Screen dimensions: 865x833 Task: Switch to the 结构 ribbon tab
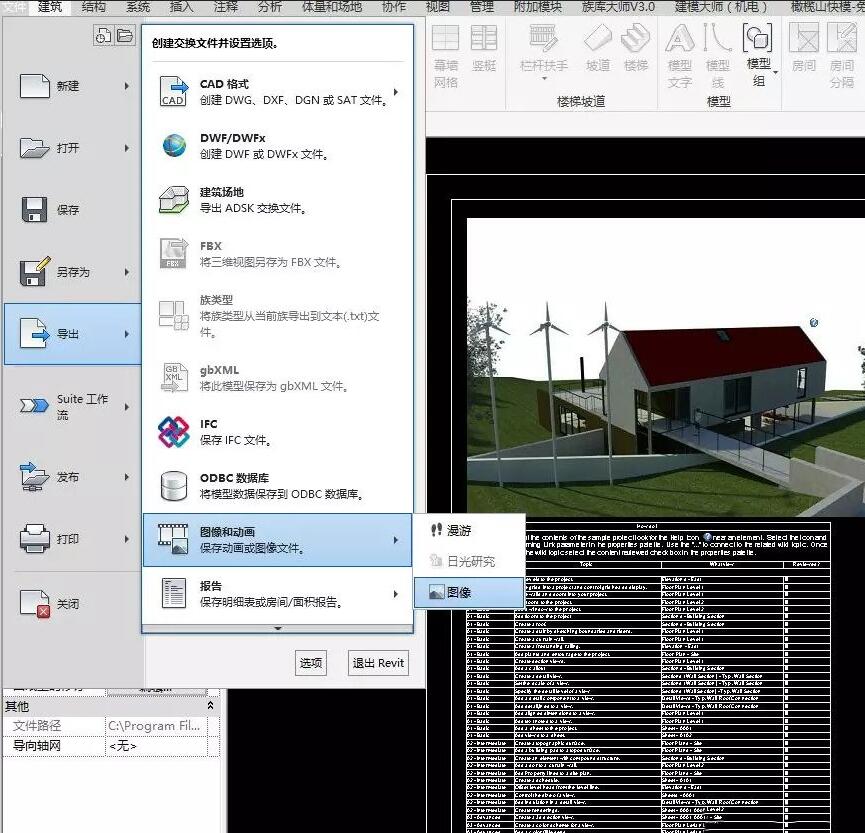click(93, 7)
